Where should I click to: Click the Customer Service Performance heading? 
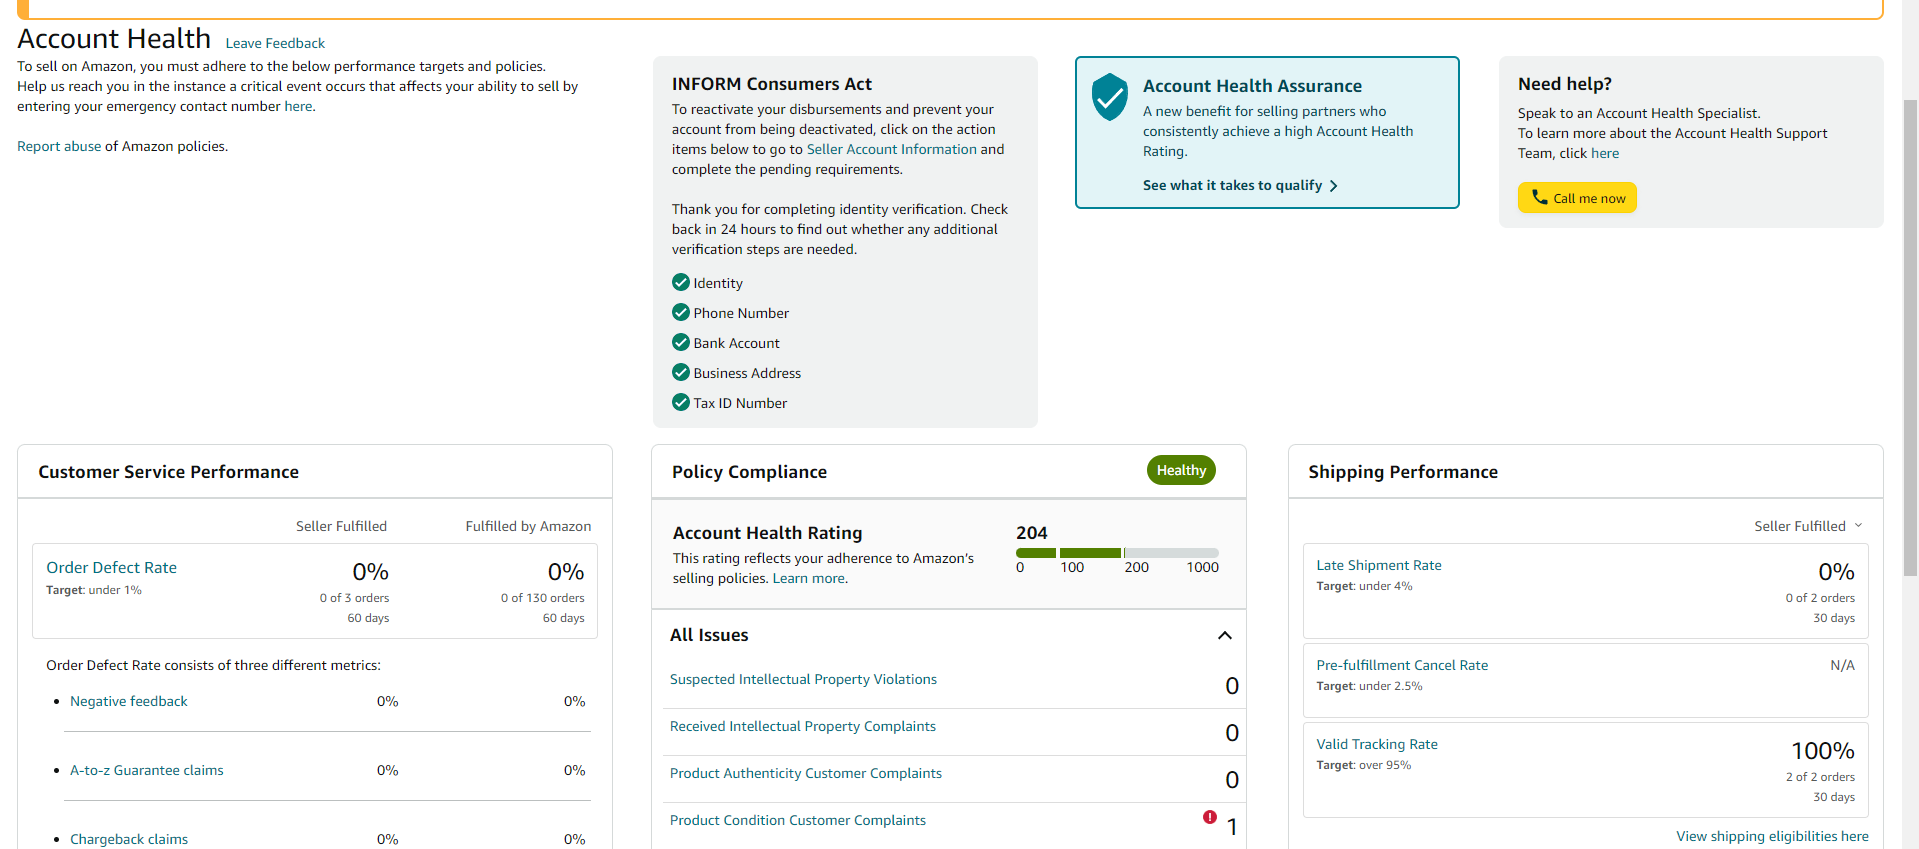pyautogui.click(x=168, y=472)
